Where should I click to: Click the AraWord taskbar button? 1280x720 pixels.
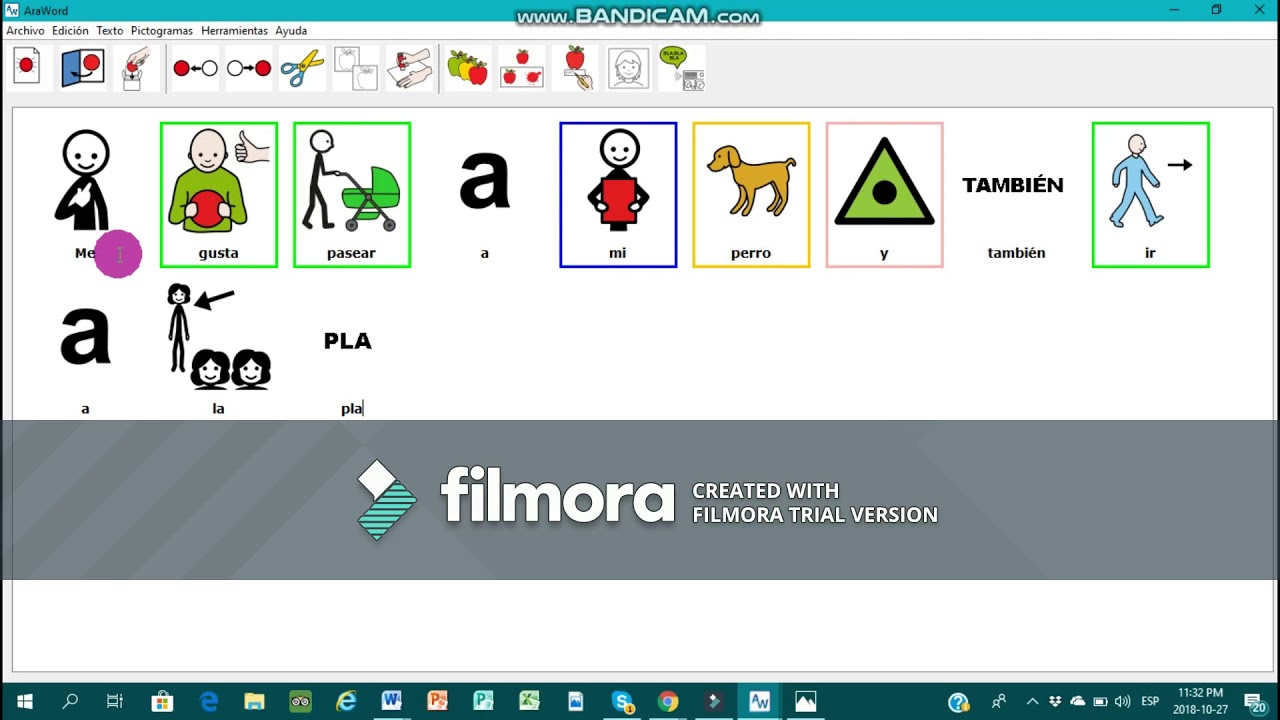coord(760,701)
